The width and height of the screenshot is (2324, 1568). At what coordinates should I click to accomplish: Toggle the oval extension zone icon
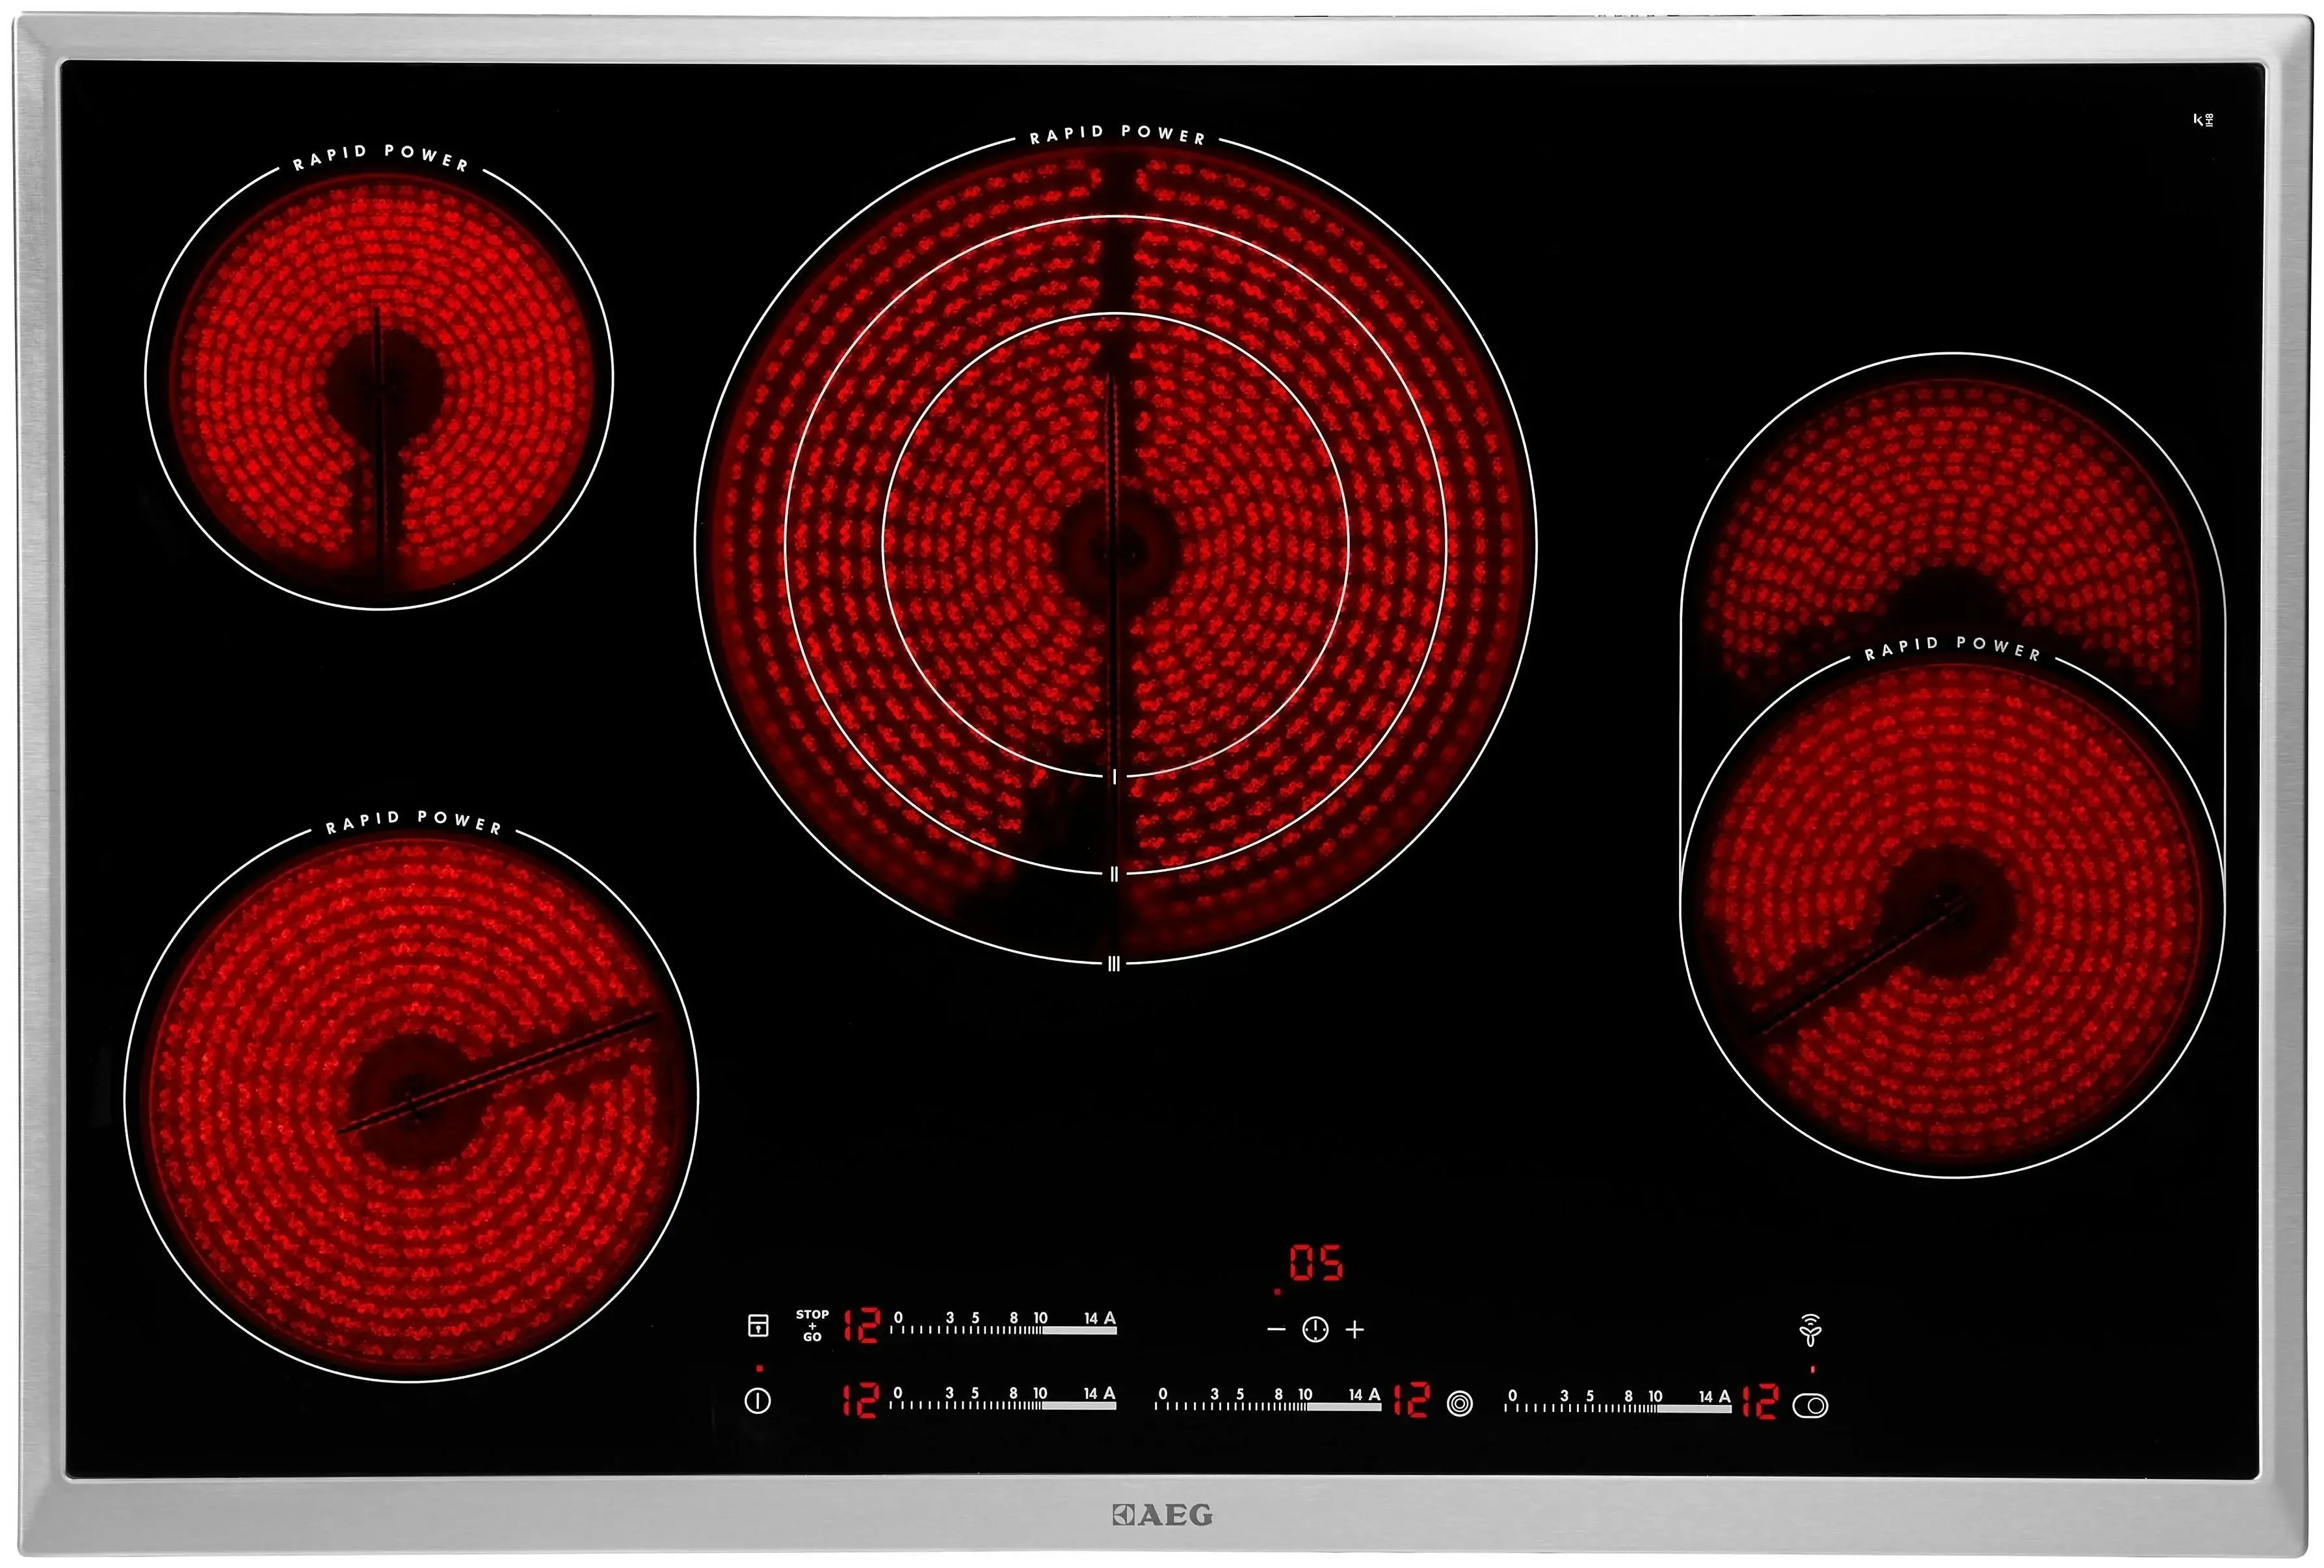click(1810, 1406)
